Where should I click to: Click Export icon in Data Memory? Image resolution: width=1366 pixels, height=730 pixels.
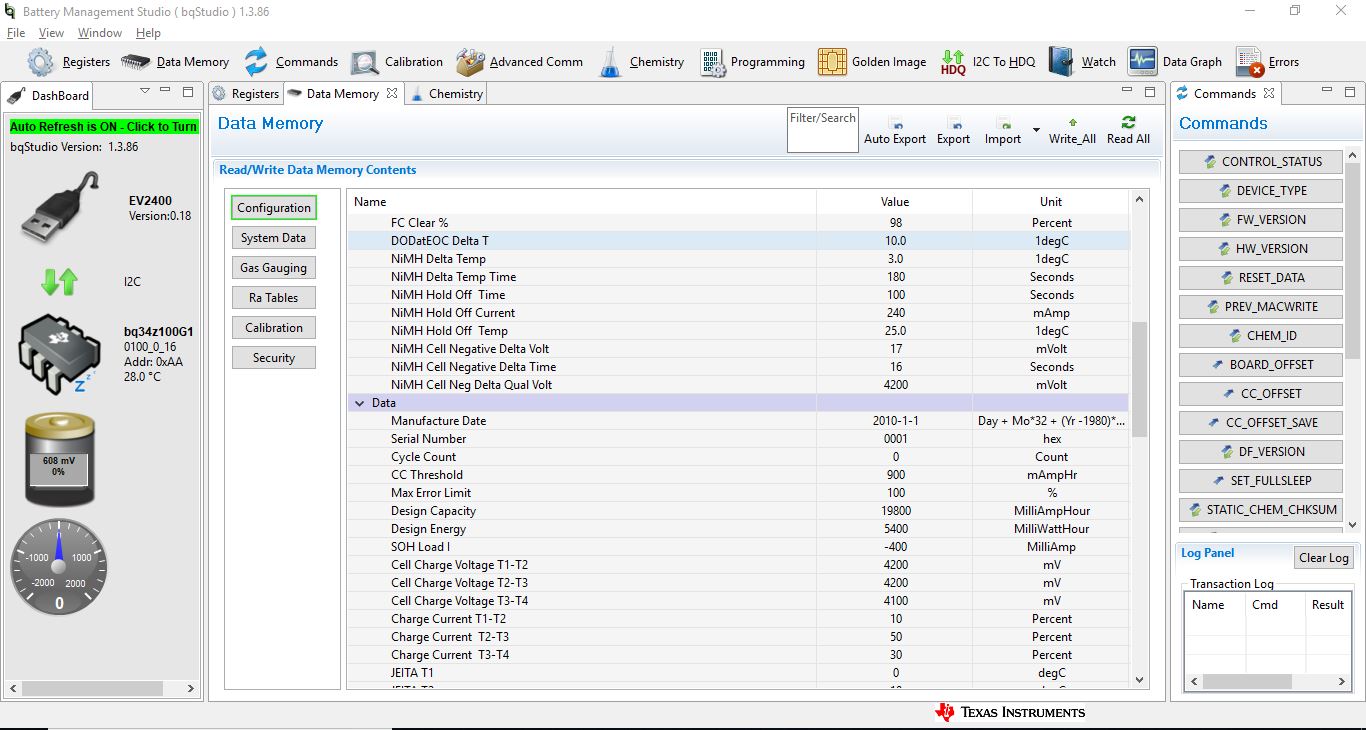pyautogui.click(x=953, y=124)
